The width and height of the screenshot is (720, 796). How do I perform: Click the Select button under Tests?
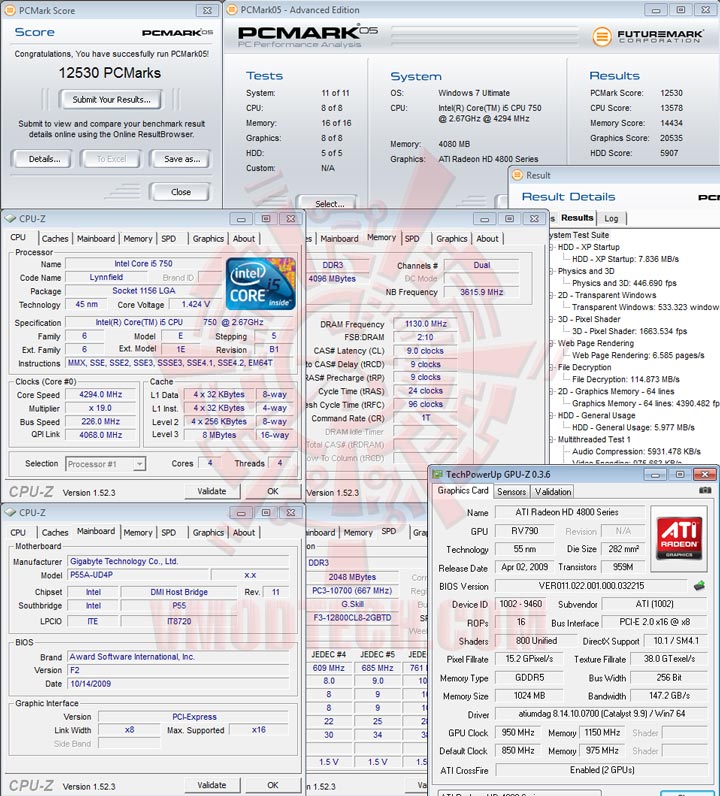(x=330, y=203)
